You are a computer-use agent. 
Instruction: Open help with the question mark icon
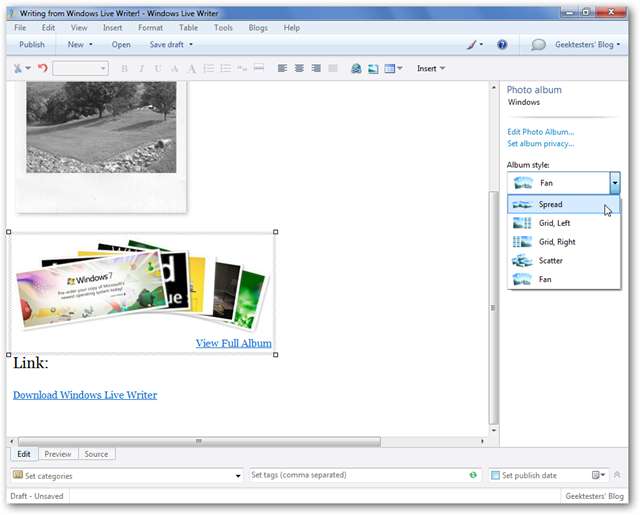pos(502,45)
